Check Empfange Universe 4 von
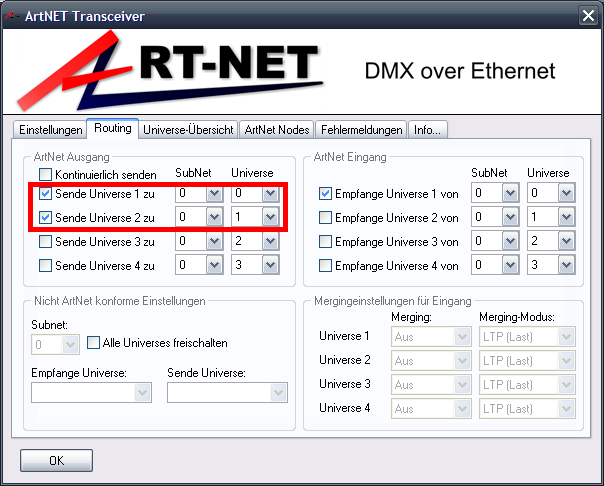604x486 pixels. 325,266
